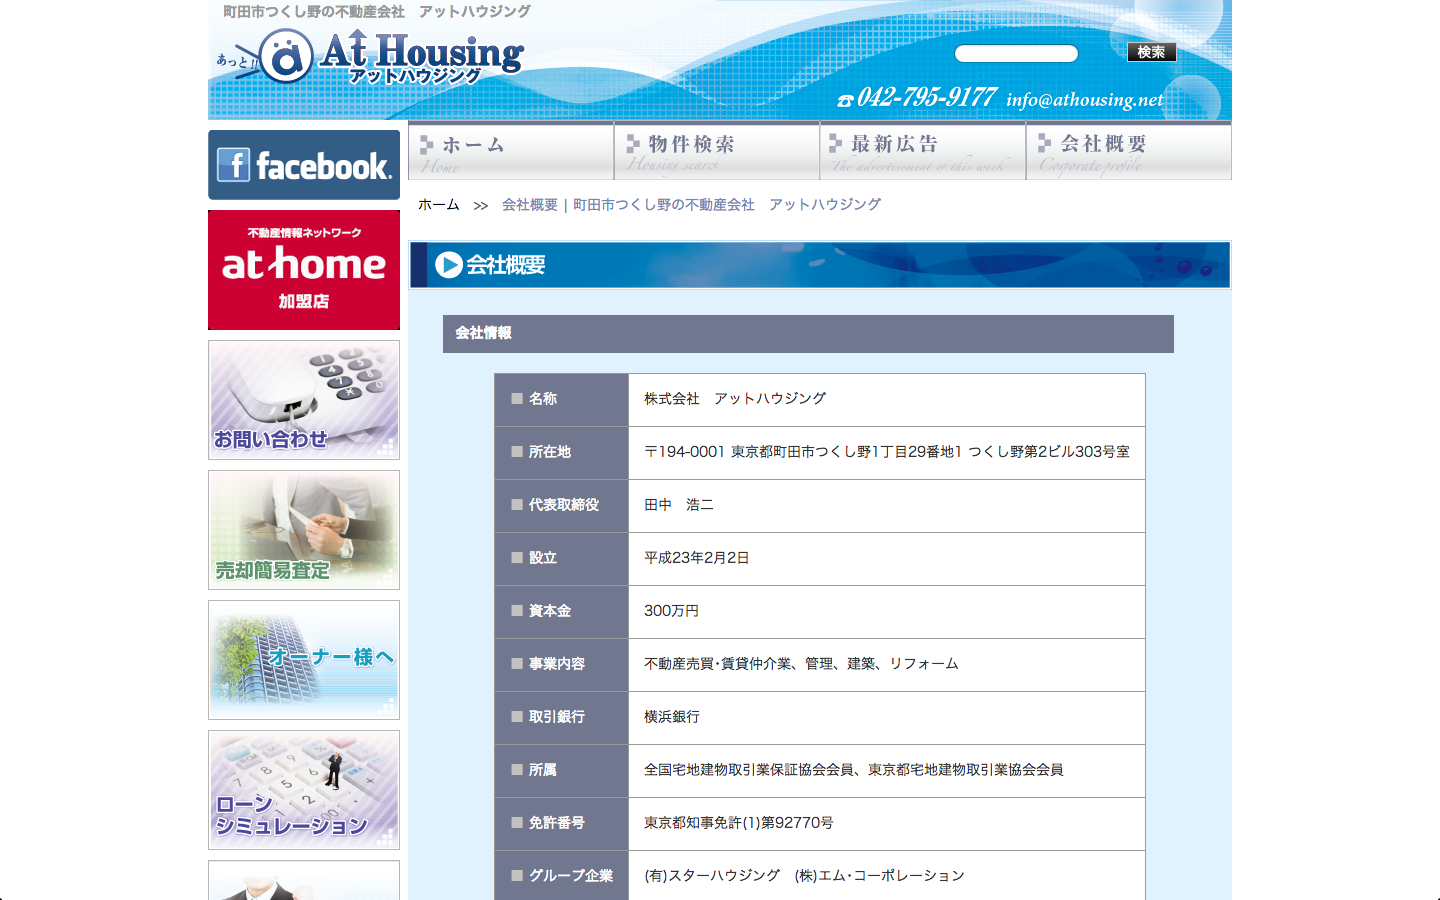Click the 検索 button
The width and height of the screenshot is (1440, 900).
1151,52
